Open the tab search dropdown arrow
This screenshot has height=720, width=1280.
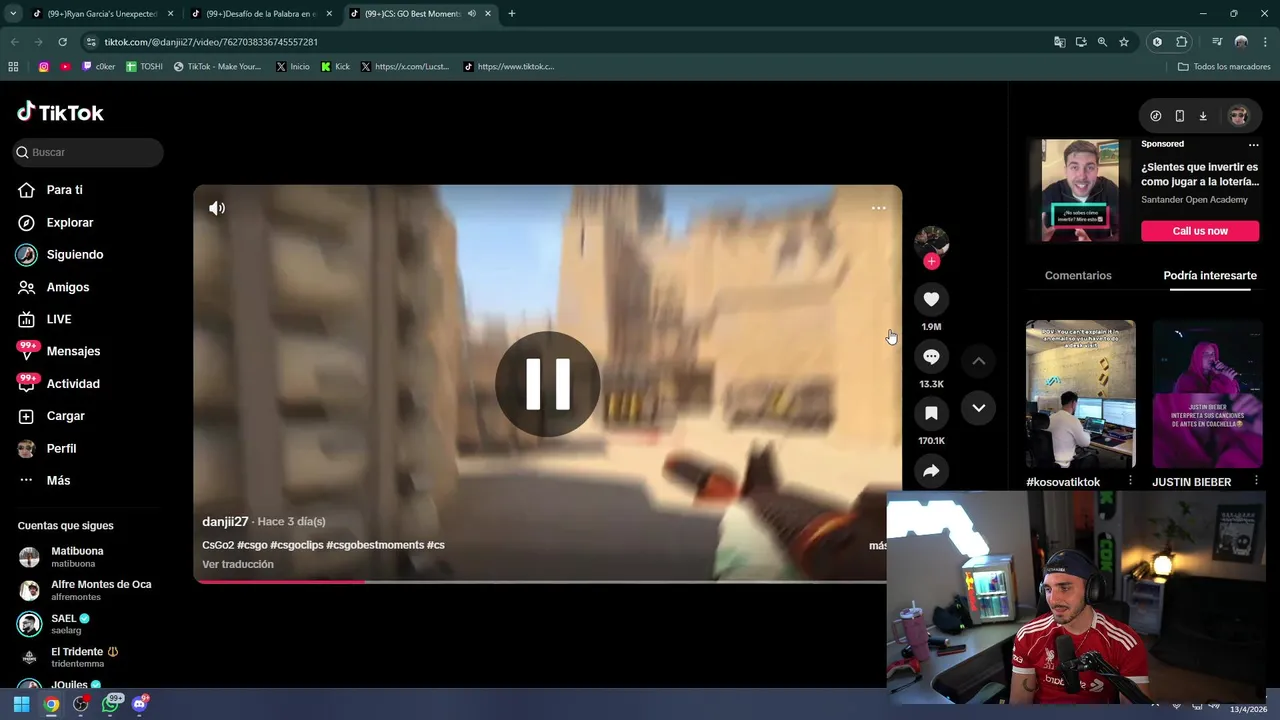click(x=13, y=14)
